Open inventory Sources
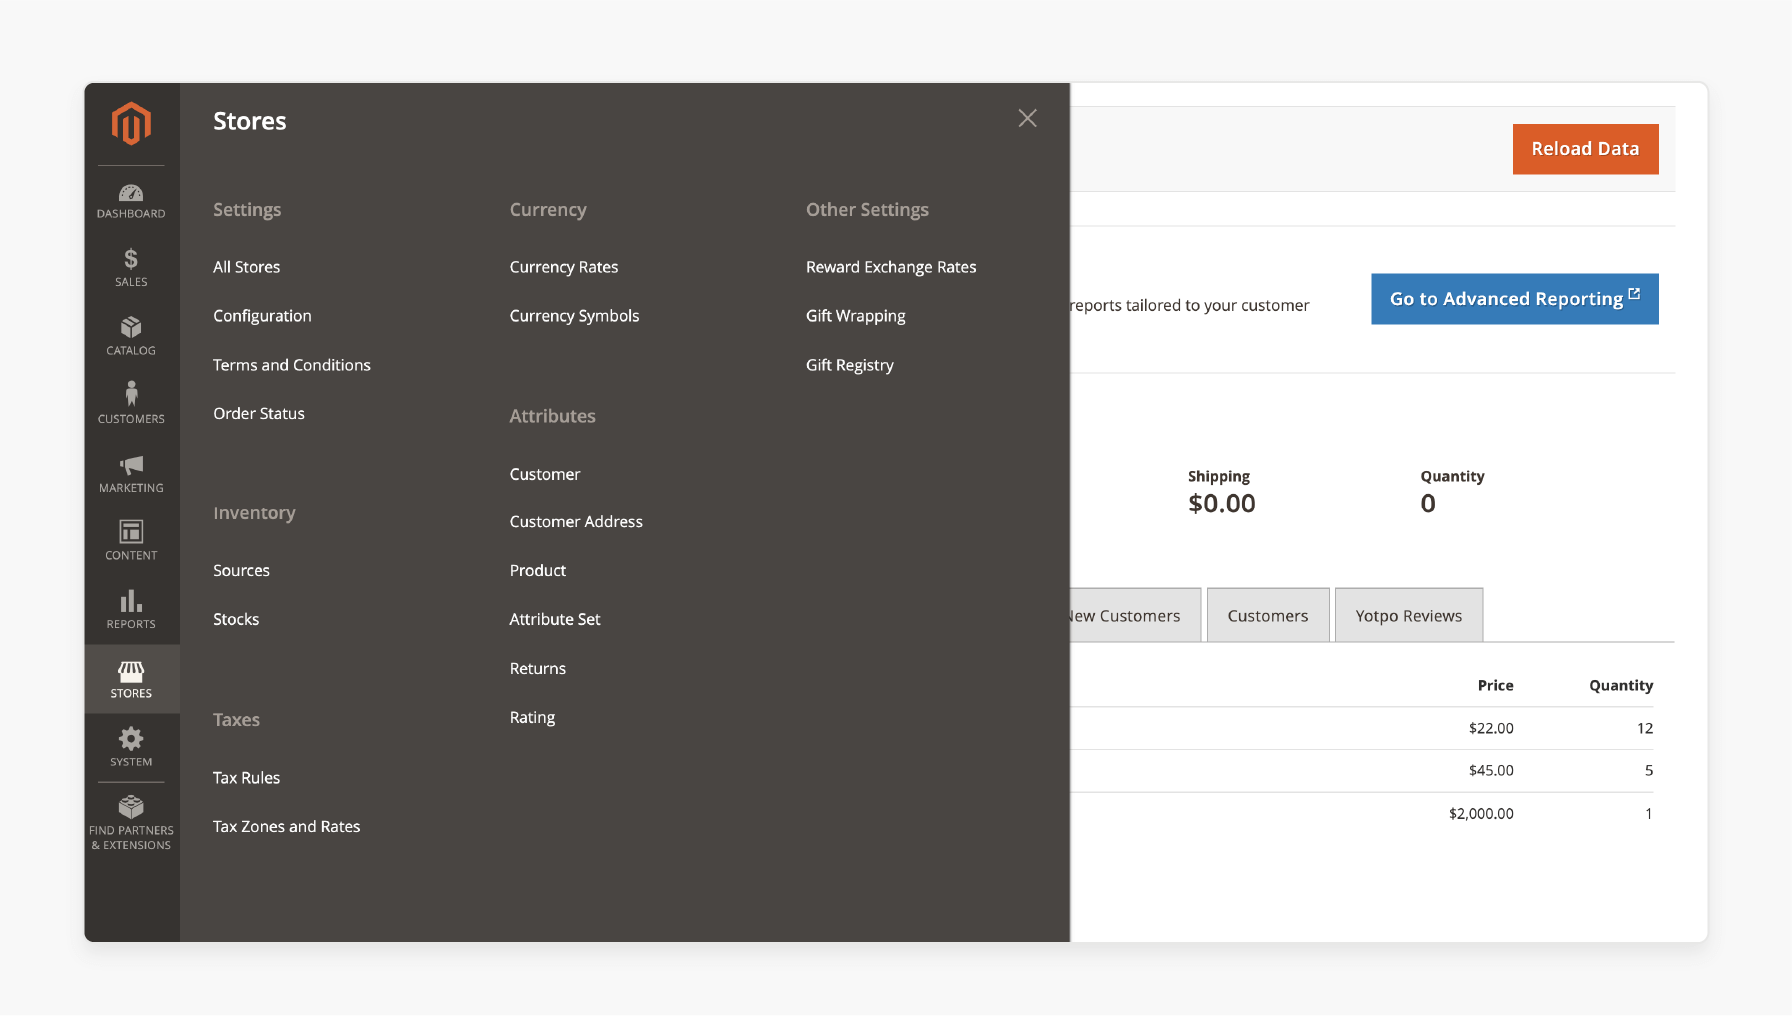Screen dimensions: 1792x1016 pyautogui.click(x=241, y=571)
